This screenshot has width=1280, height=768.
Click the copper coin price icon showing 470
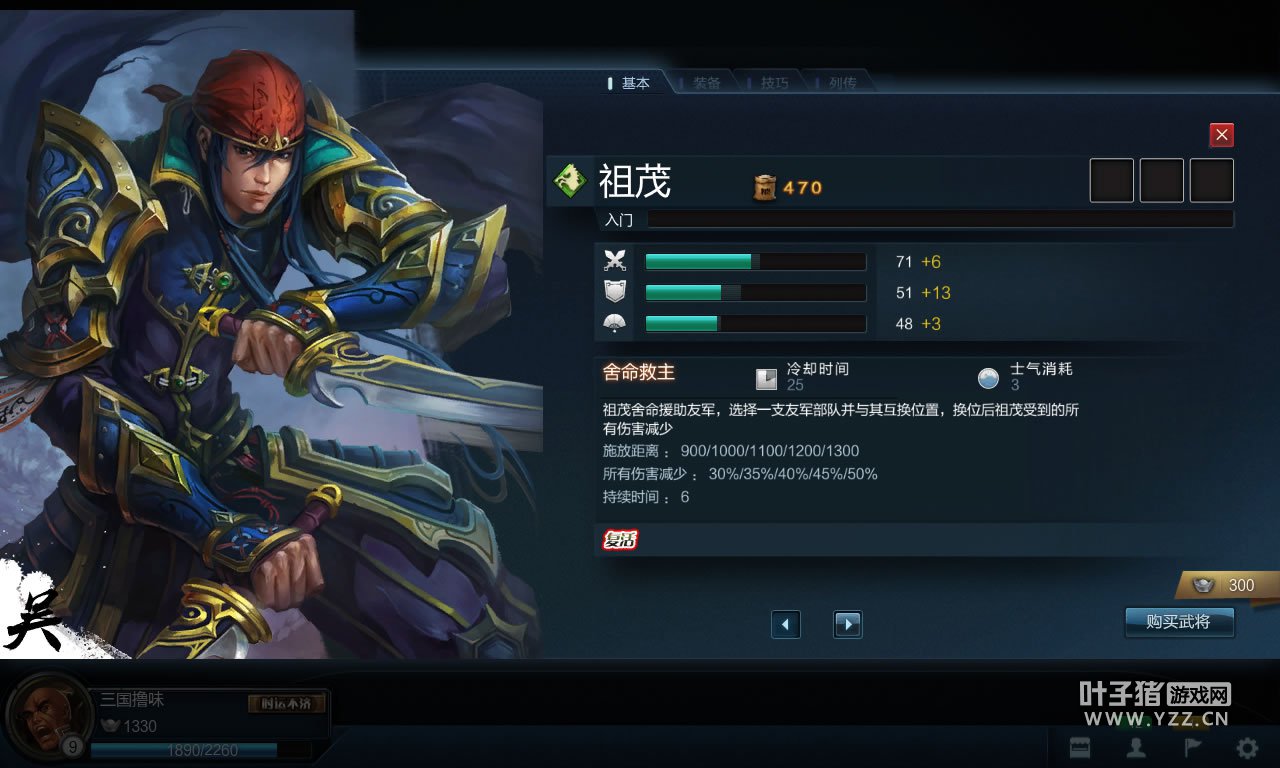coord(765,187)
